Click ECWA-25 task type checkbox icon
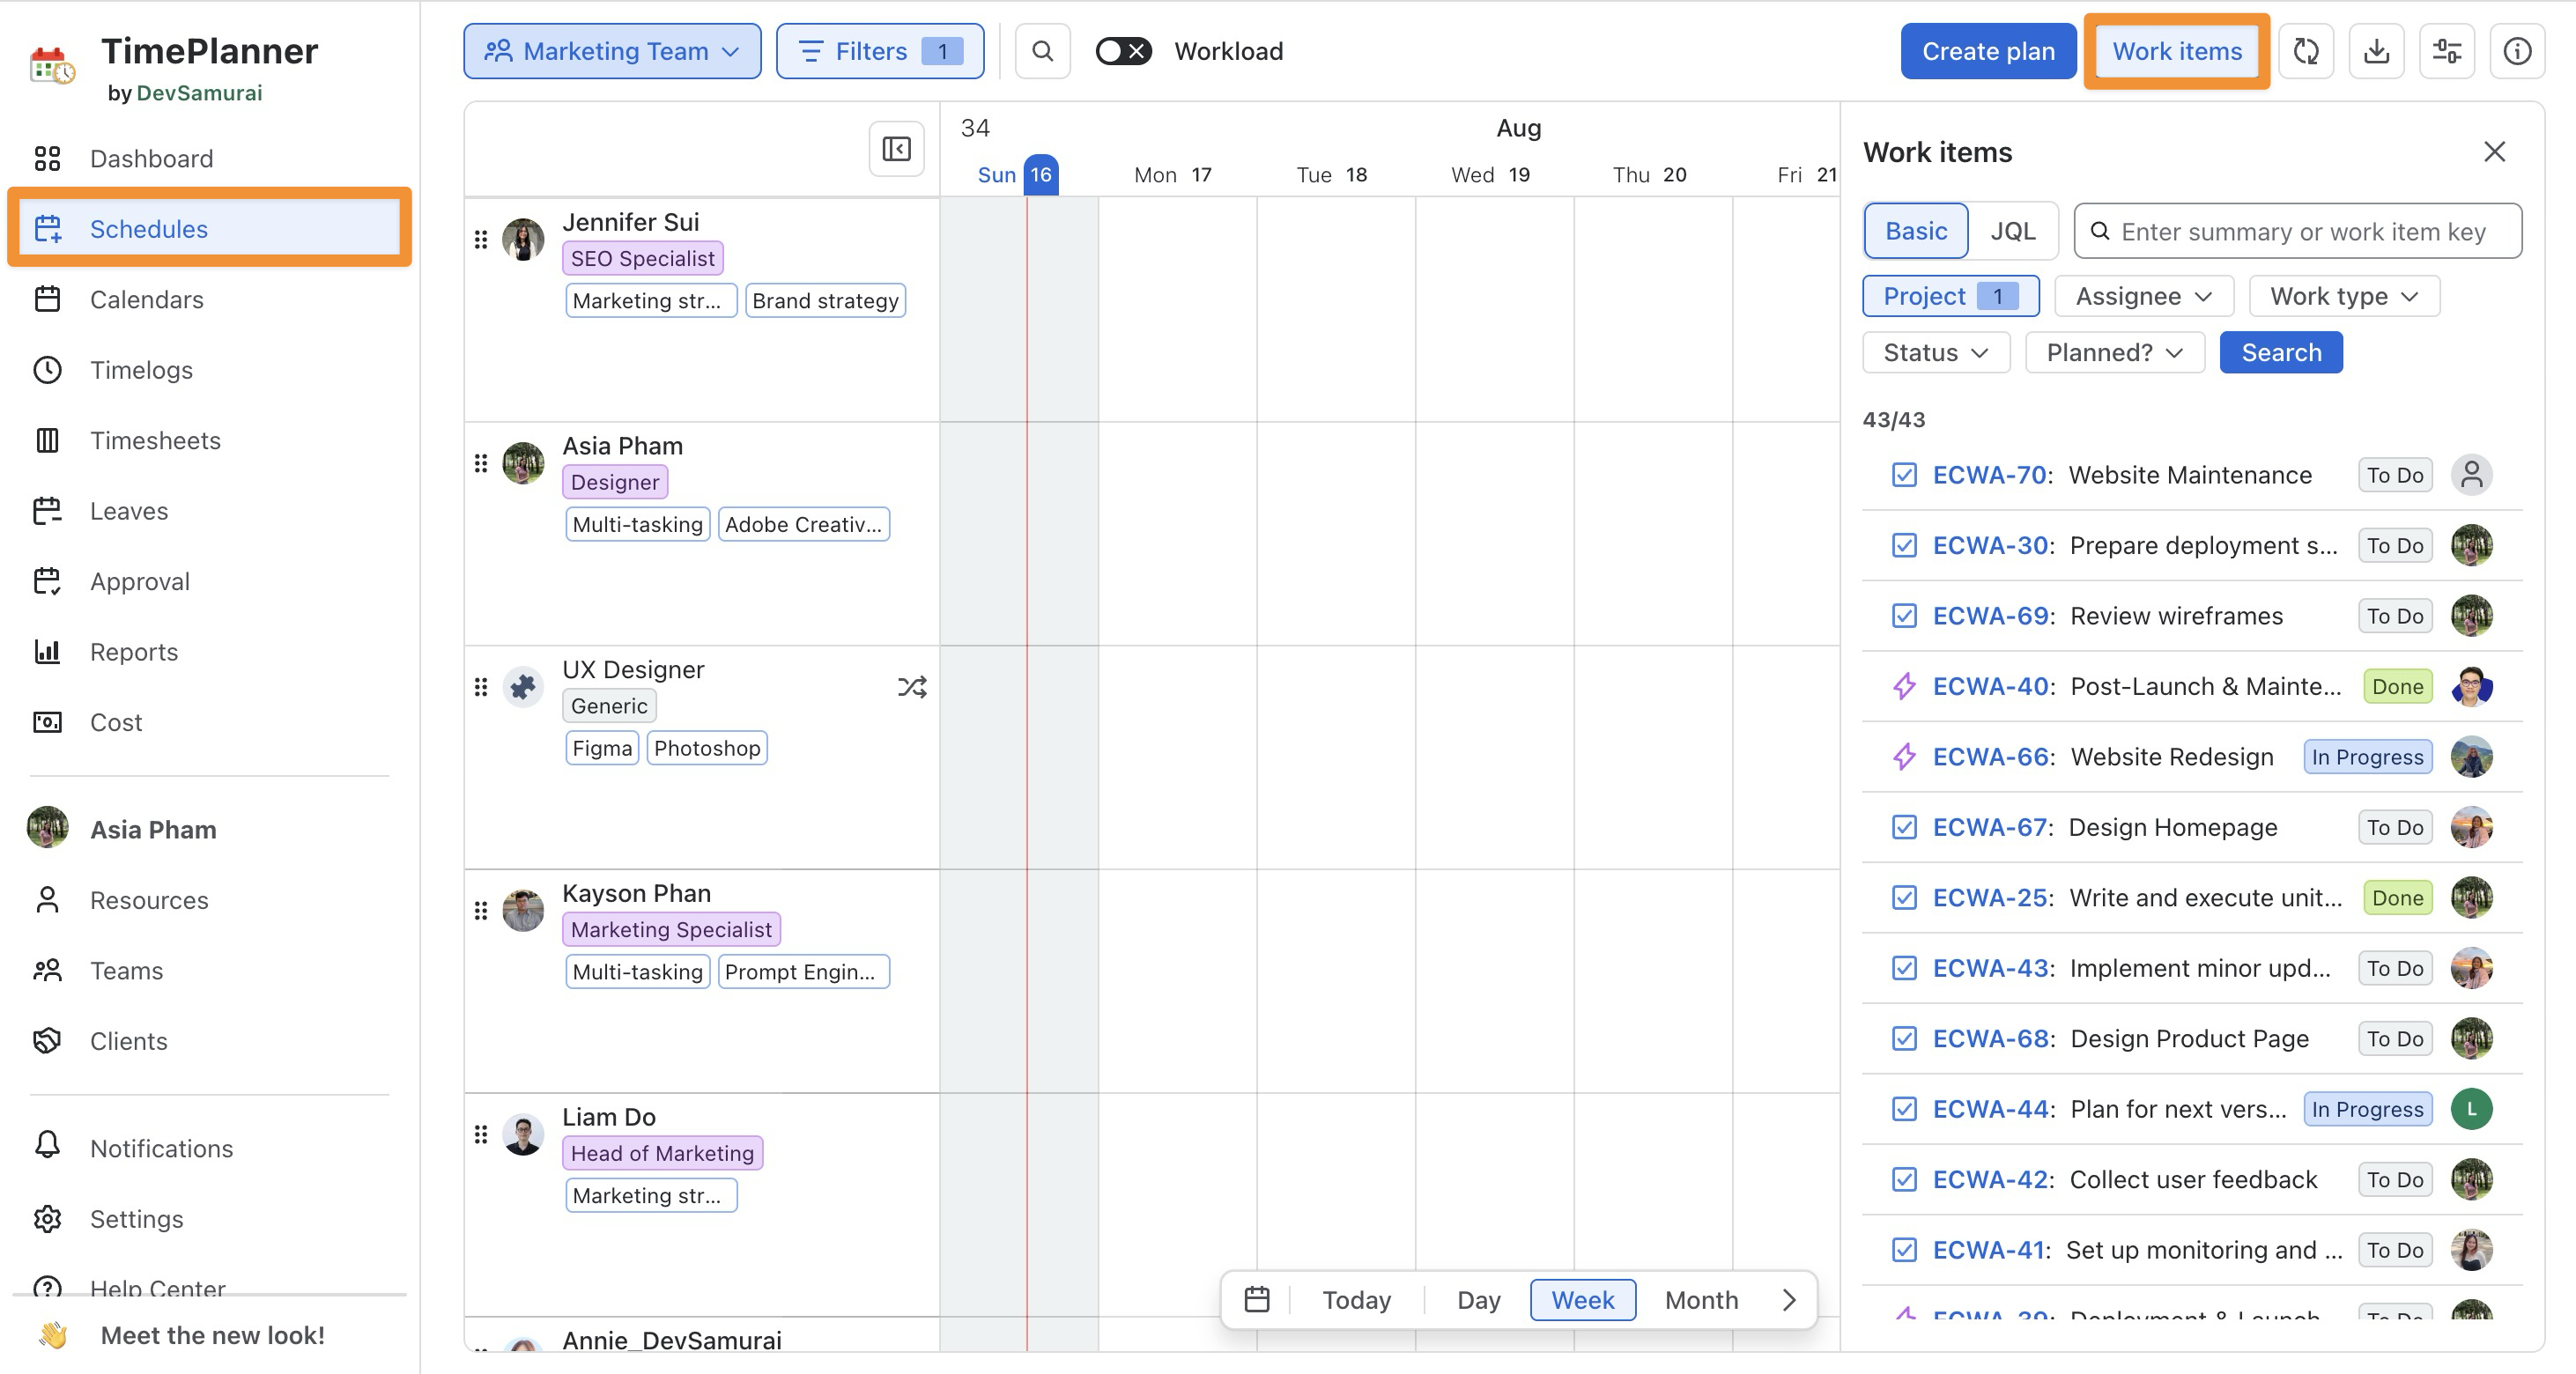This screenshot has width=2576, height=1374. 1904,898
